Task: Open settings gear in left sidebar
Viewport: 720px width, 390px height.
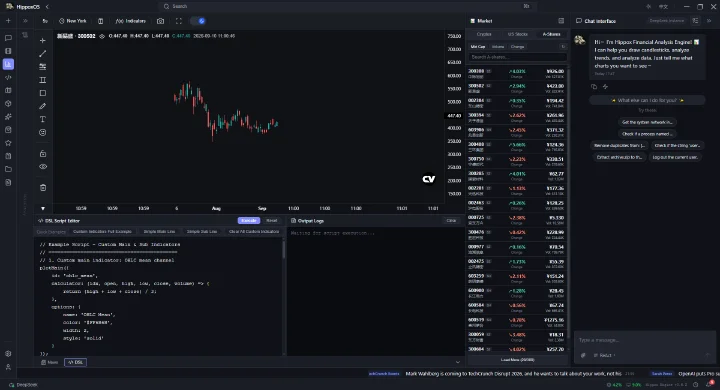Action: pos(8,354)
